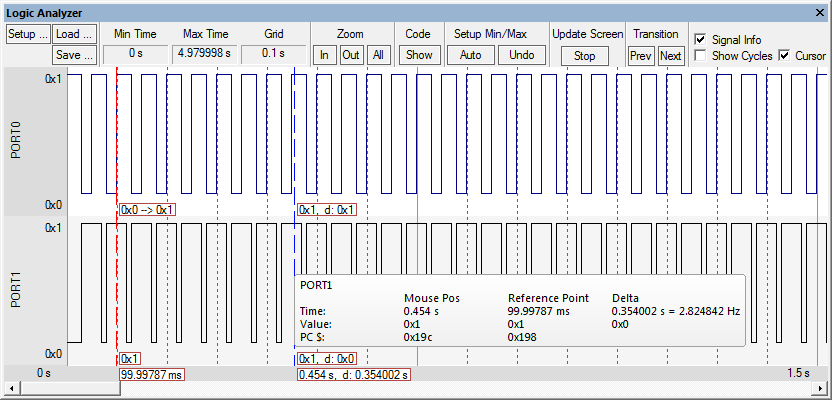Click the '99.99787 ms' time label
Viewport: 833px width, 400px height.
(x=152, y=375)
